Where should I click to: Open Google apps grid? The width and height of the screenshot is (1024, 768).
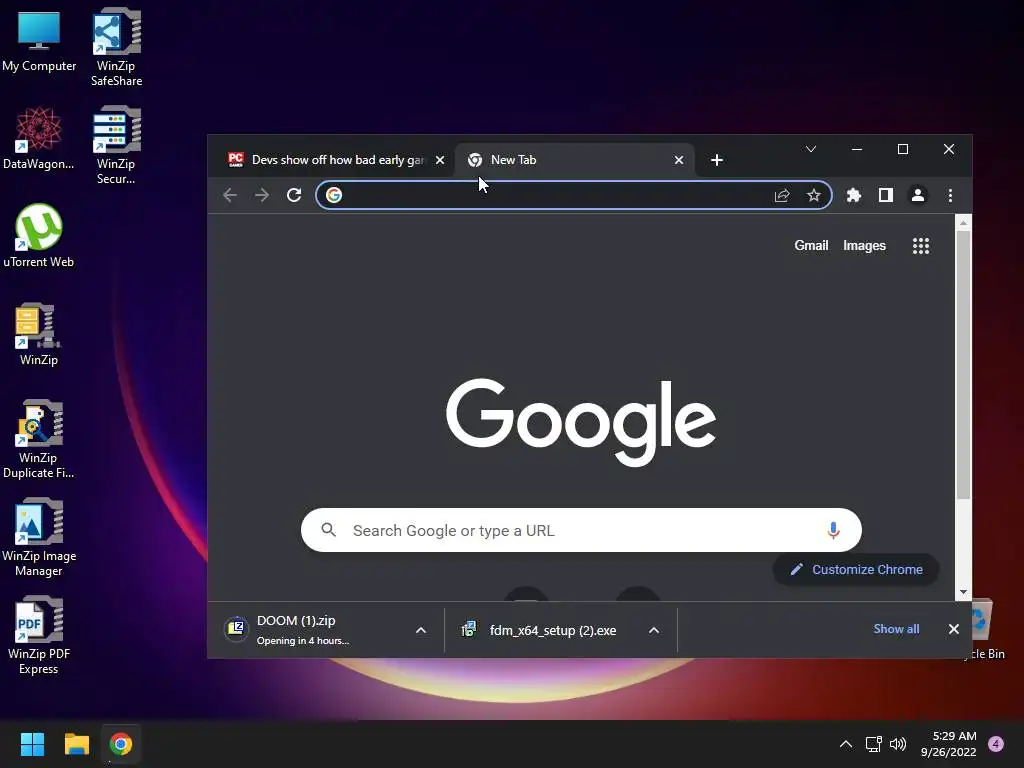pyautogui.click(x=921, y=246)
